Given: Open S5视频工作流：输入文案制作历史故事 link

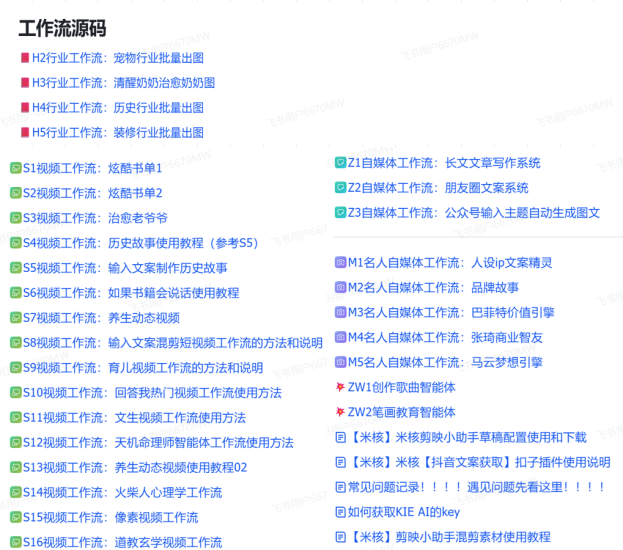Looking at the screenshot, I should tap(125, 268).
